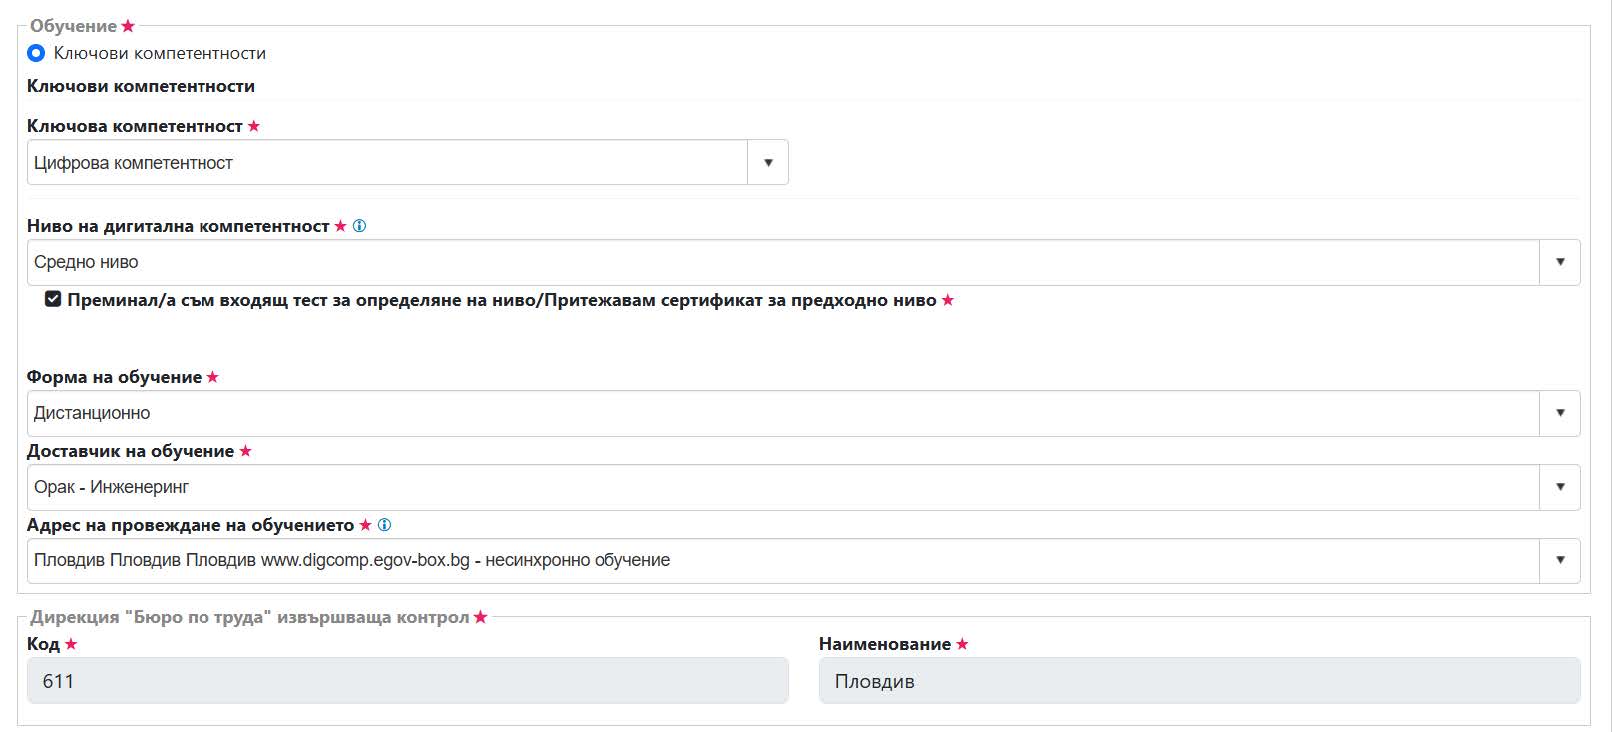Viewport: 1614px width, 732px height.
Task: Select the Ключови компетентности radio button
Action: pyautogui.click(x=36, y=53)
